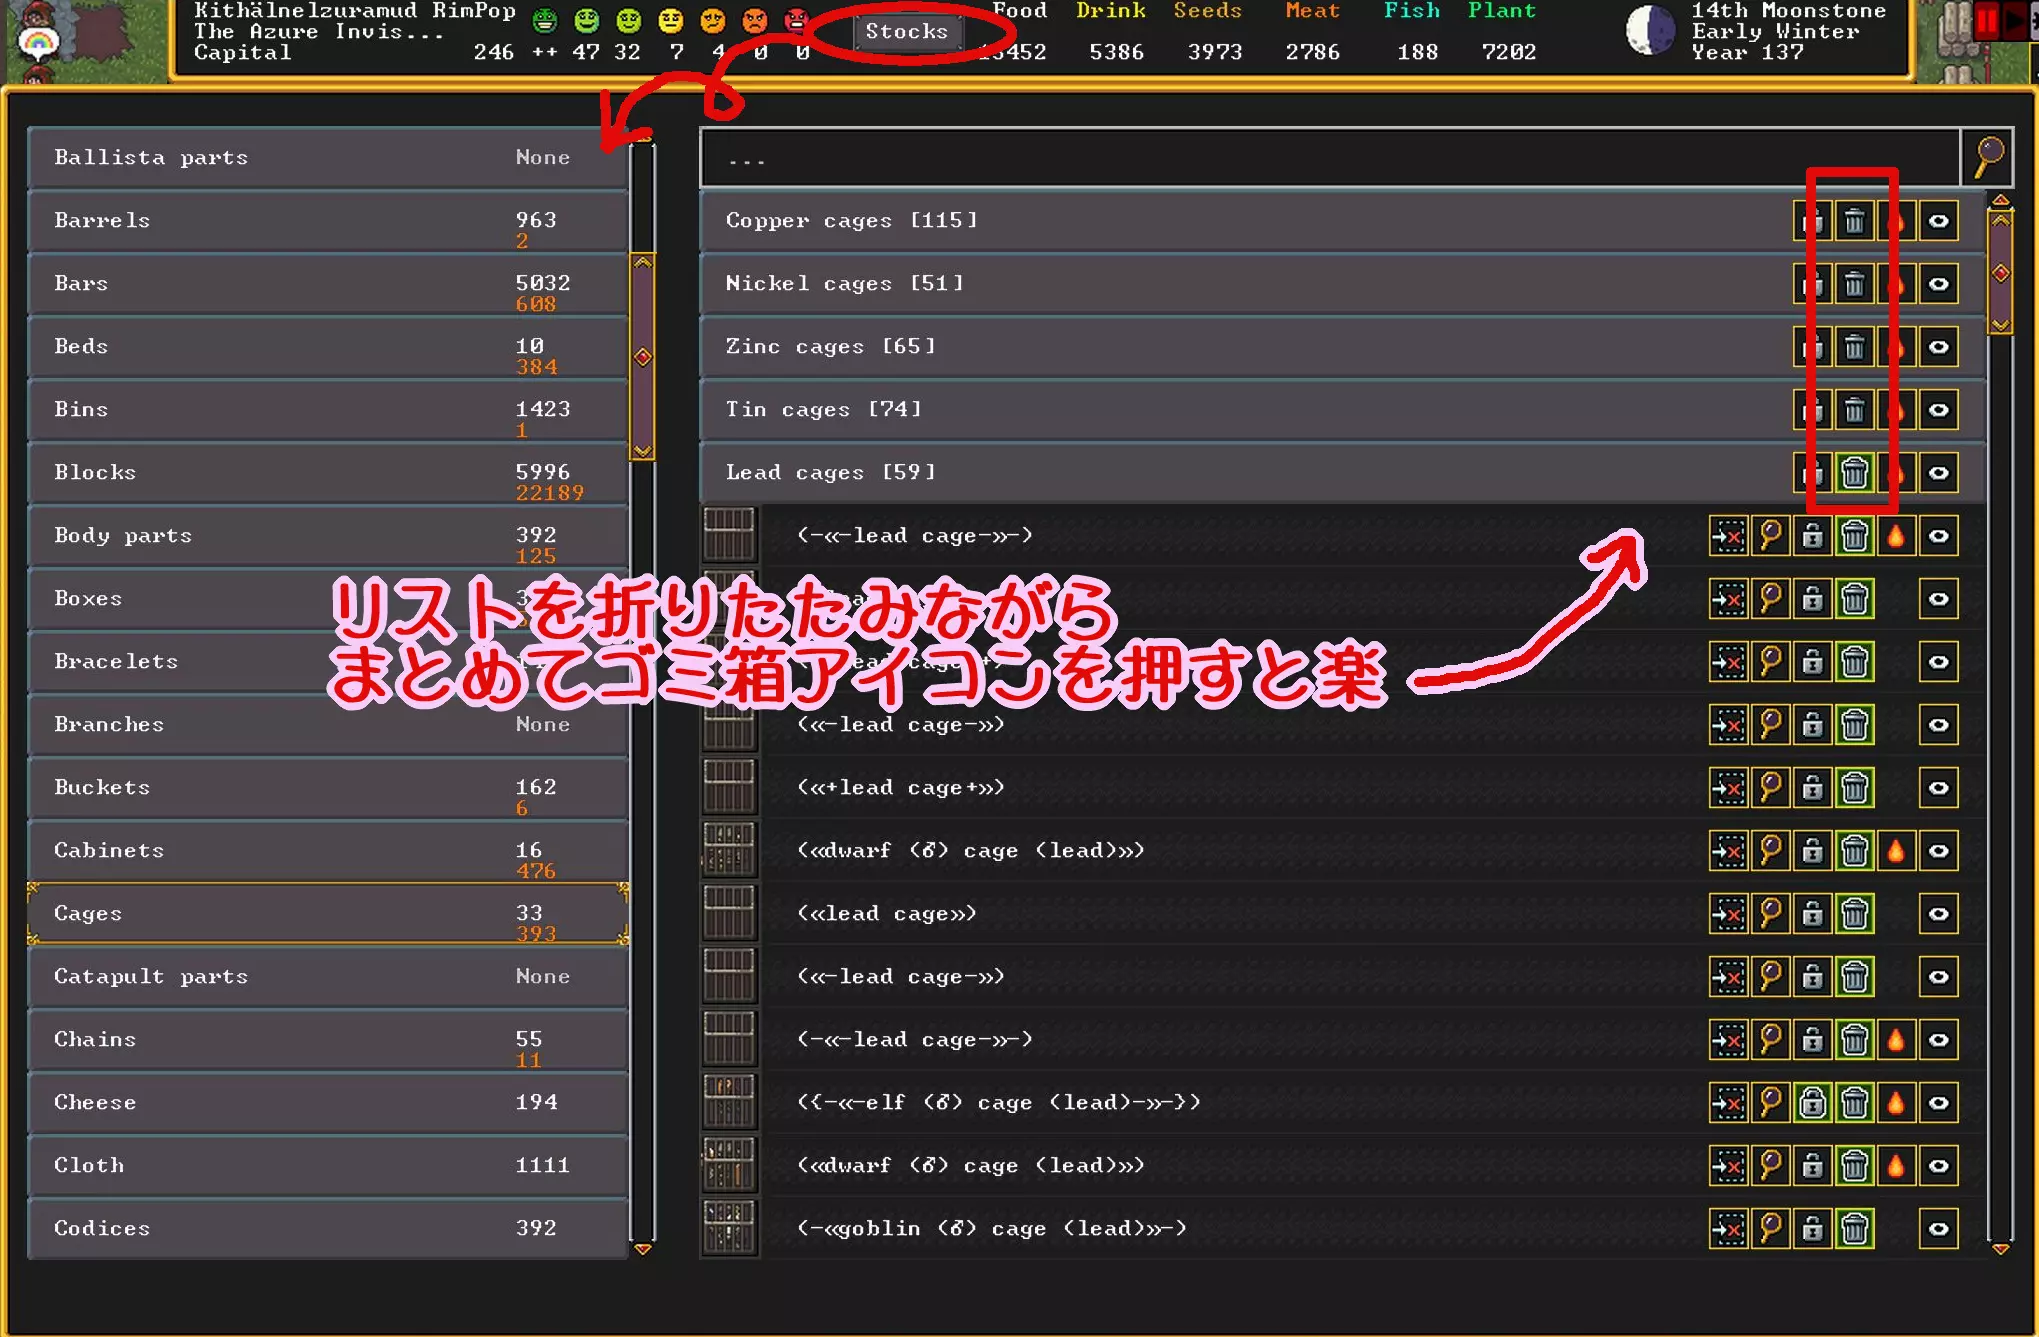2039x1337 pixels.
Task: Toggle the eye icon for Lead cages group
Action: tap(1938, 473)
